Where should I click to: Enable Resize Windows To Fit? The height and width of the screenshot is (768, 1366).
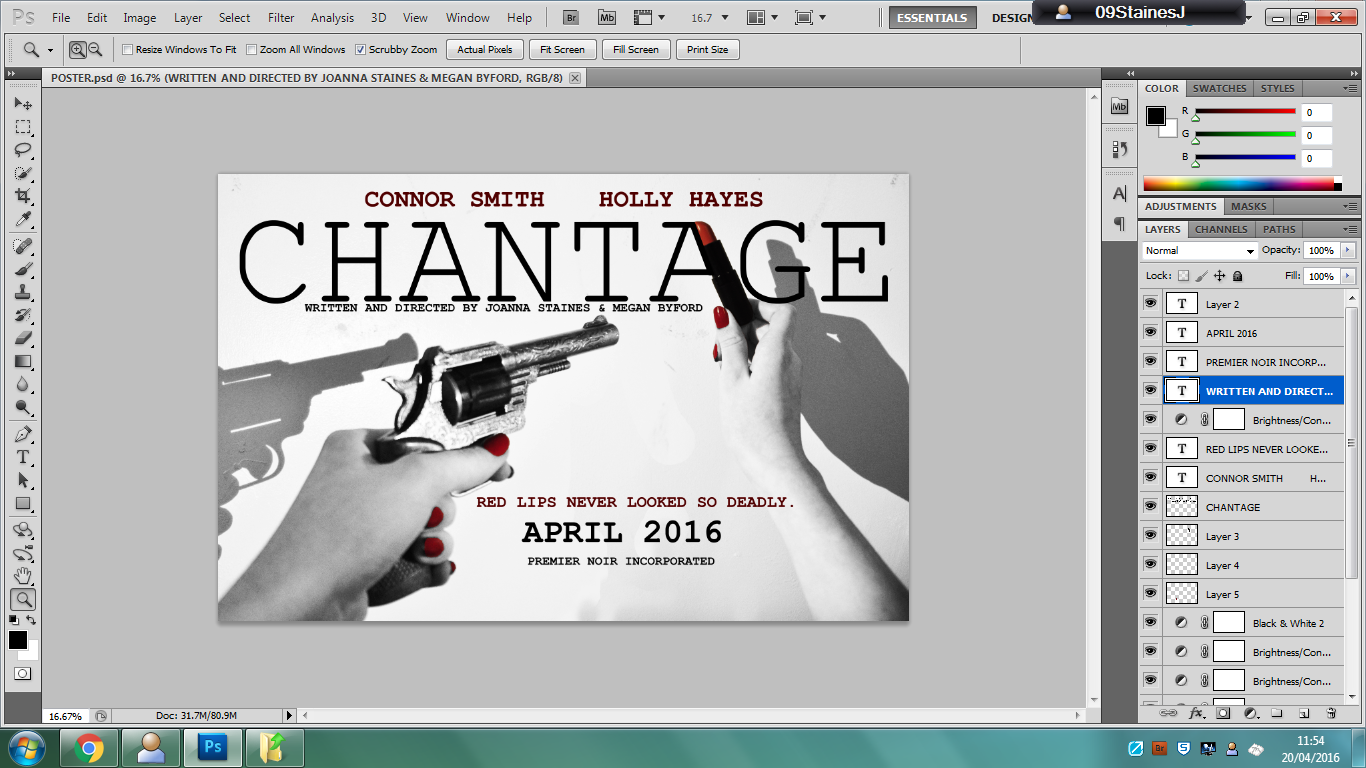(x=125, y=48)
